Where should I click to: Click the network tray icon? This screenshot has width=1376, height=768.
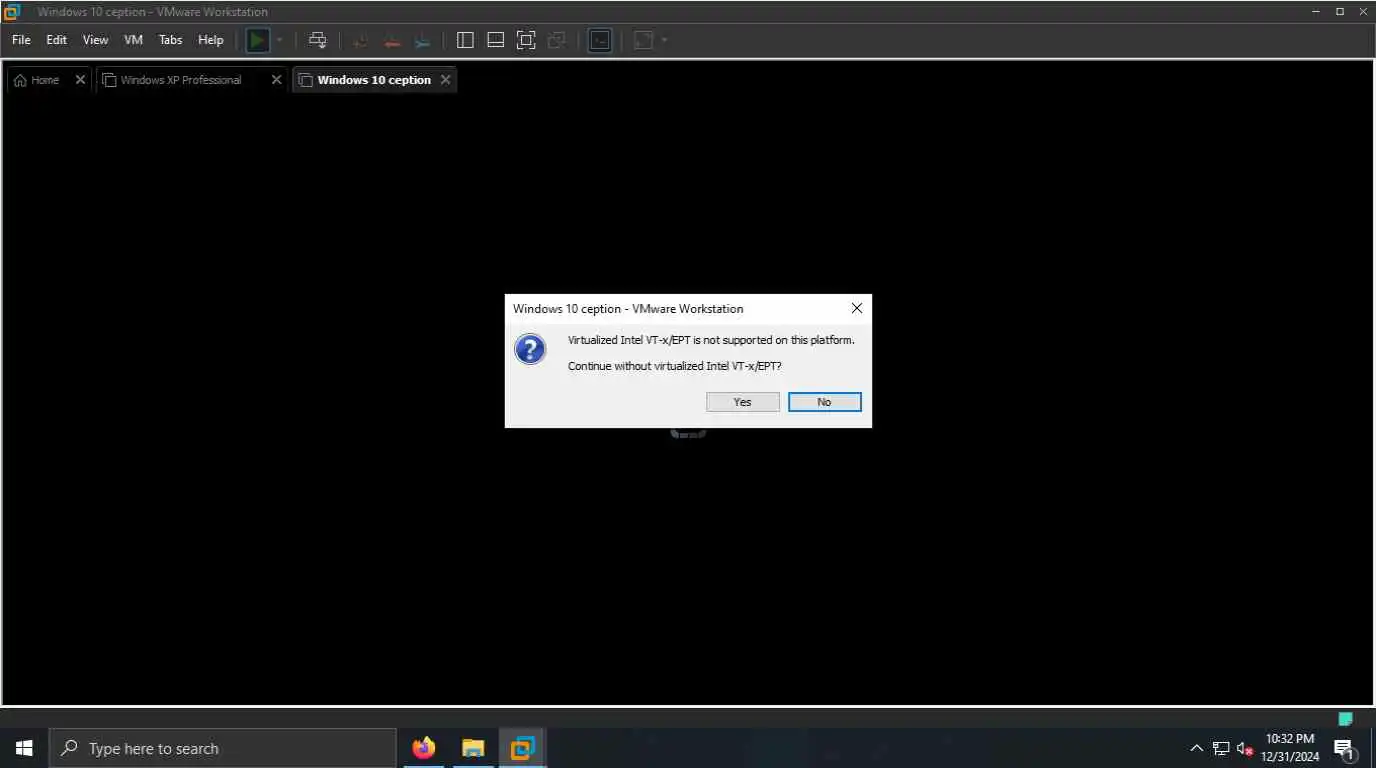(x=1221, y=748)
